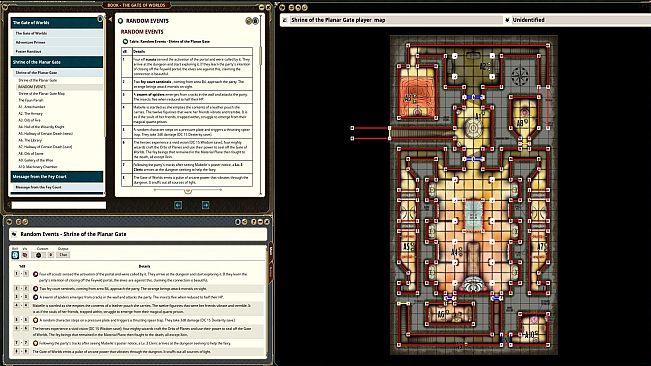The width and height of the screenshot is (651, 366).
Task: Click the Custom dice field
Action: pos(39,255)
